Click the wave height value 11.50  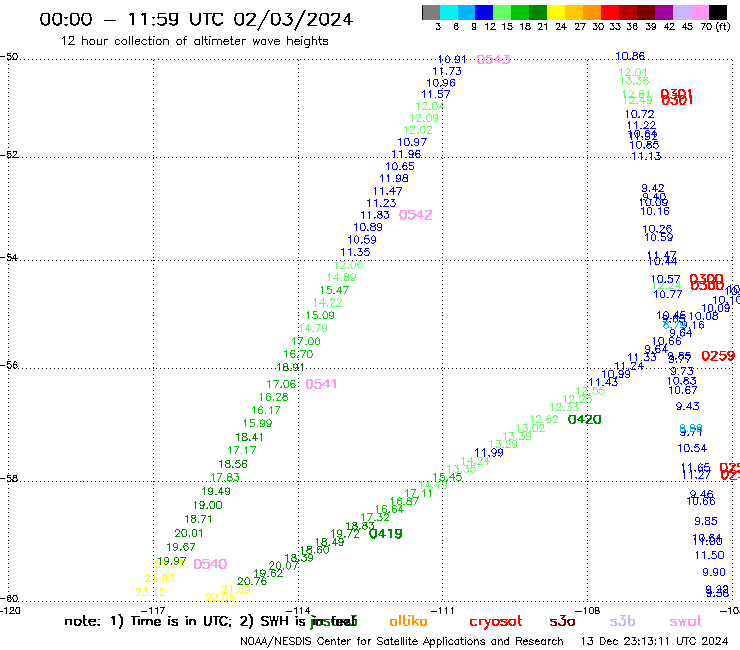coord(709,556)
